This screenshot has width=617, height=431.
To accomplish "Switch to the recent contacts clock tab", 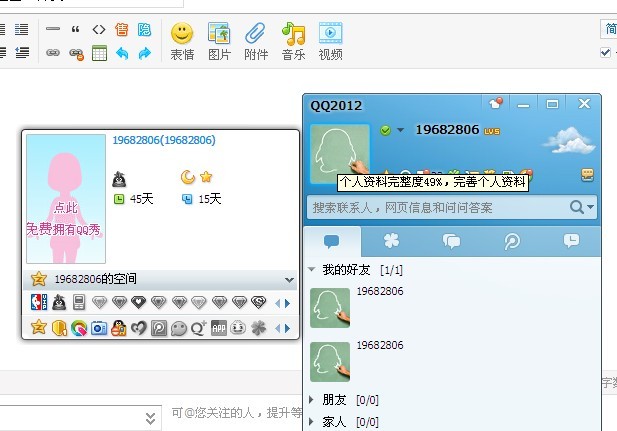I will [571, 240].
